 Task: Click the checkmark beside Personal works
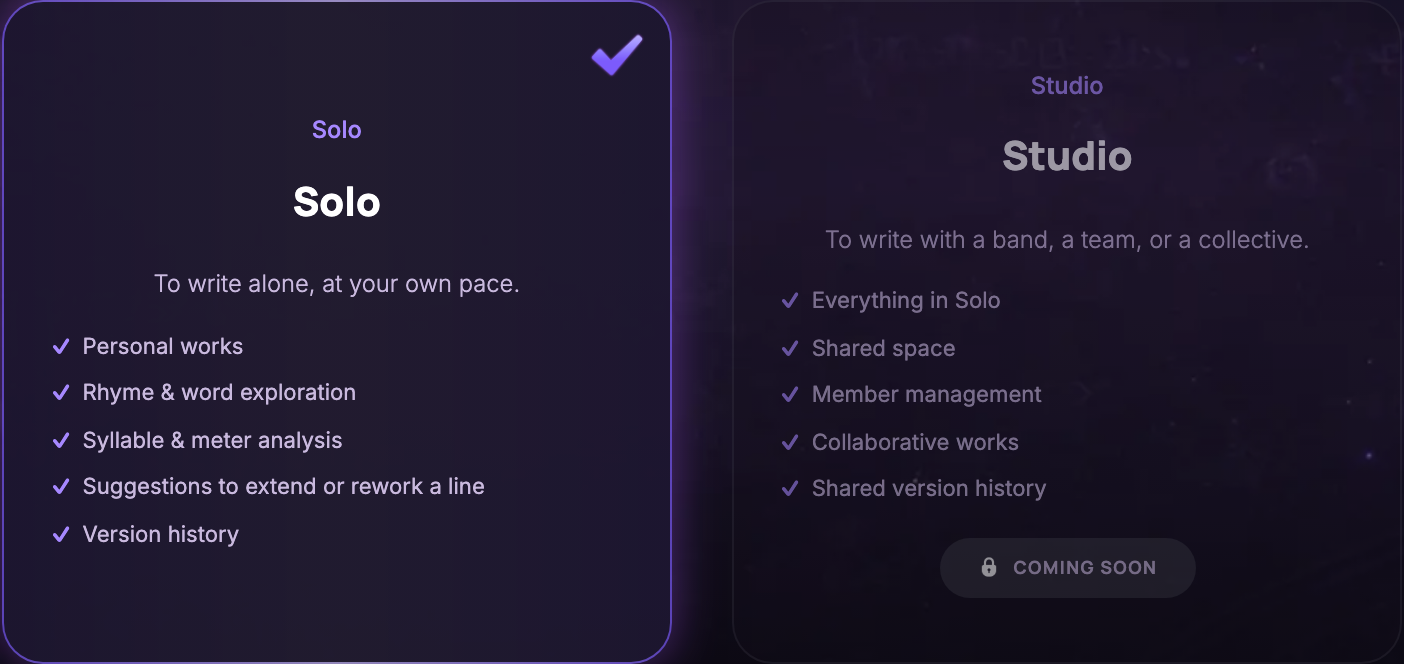point(61,346)
